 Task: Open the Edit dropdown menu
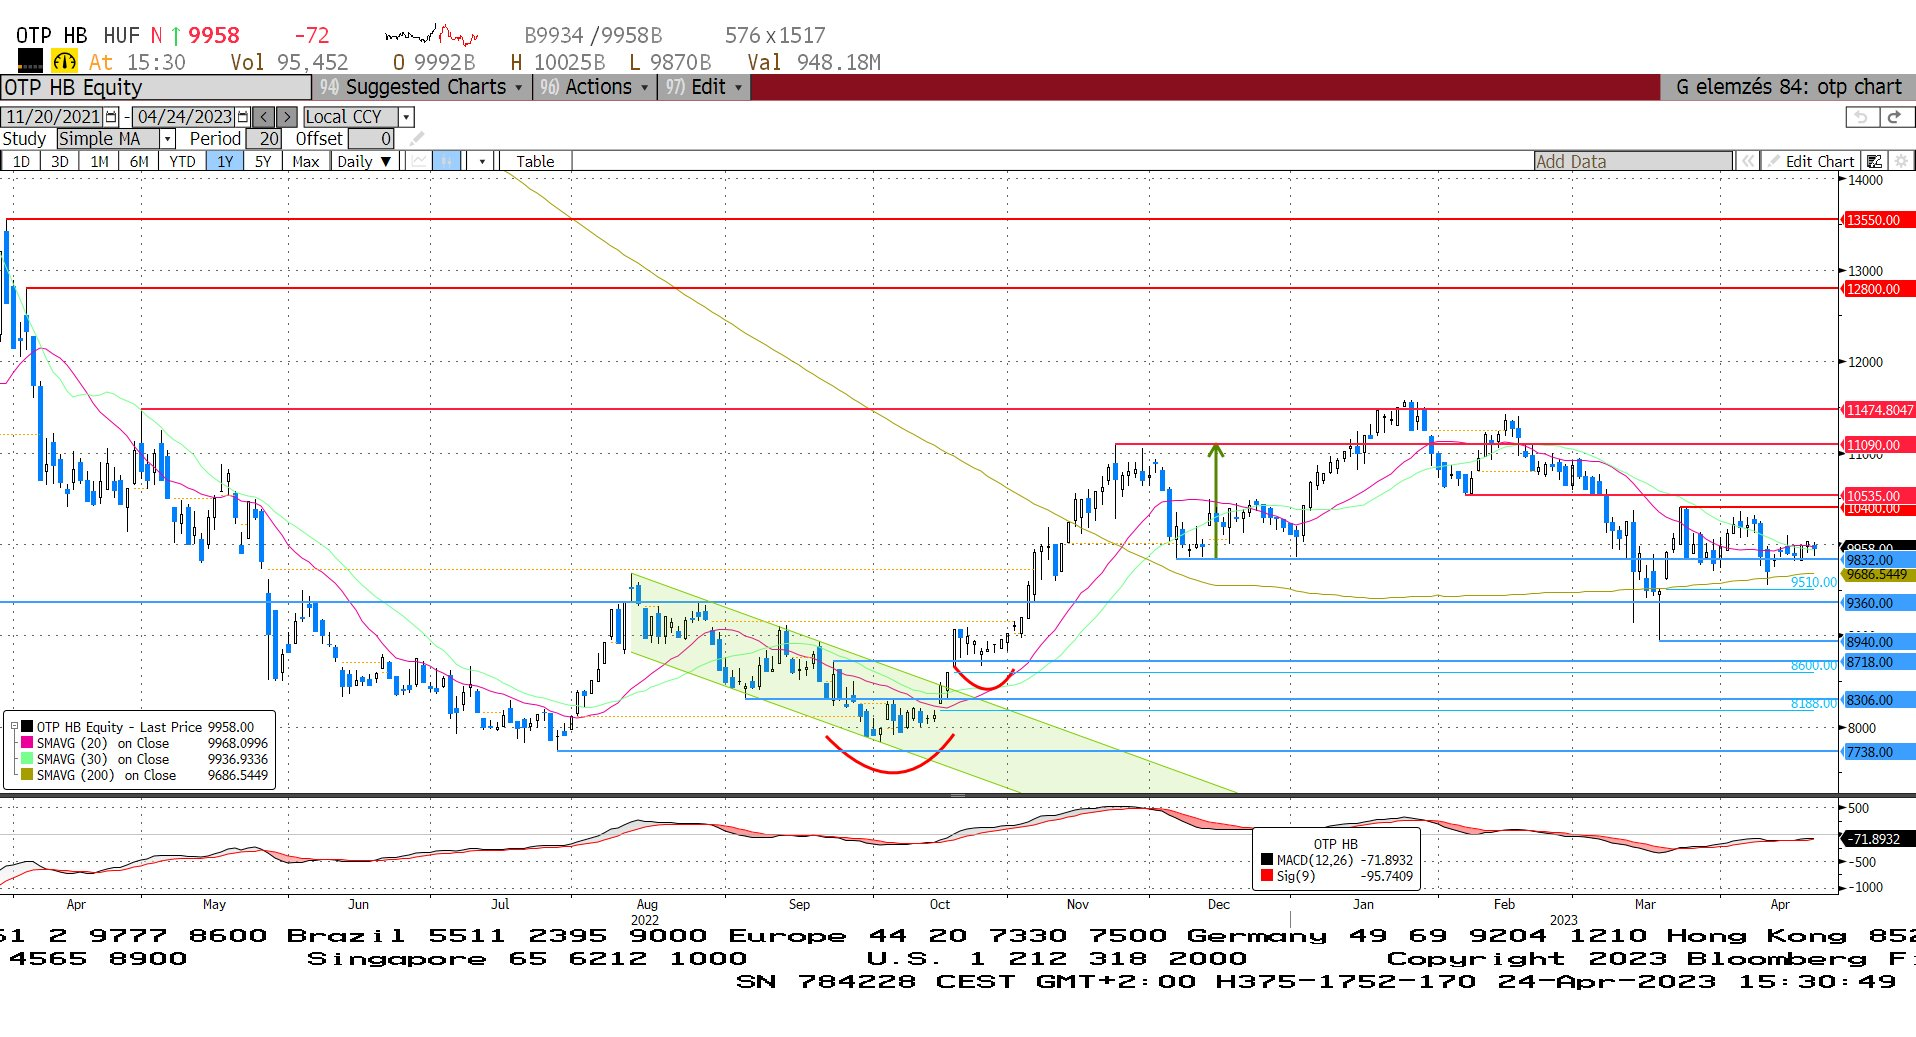tap(704, 87)
